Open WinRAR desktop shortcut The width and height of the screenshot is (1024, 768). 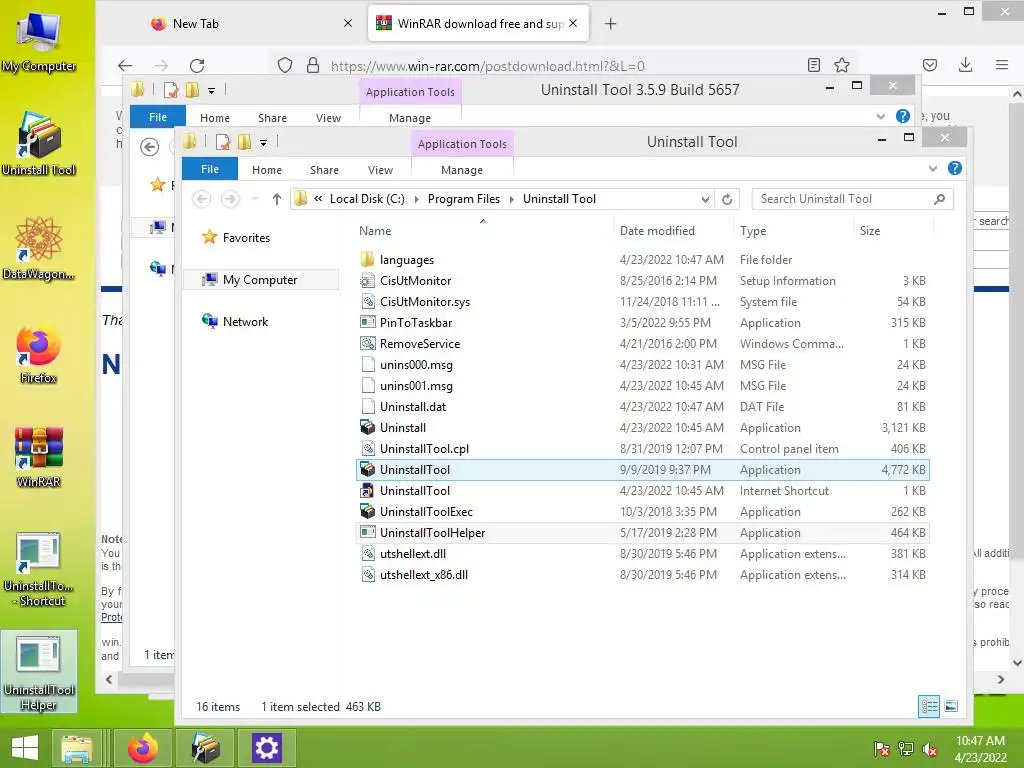[x=39, y=456]
